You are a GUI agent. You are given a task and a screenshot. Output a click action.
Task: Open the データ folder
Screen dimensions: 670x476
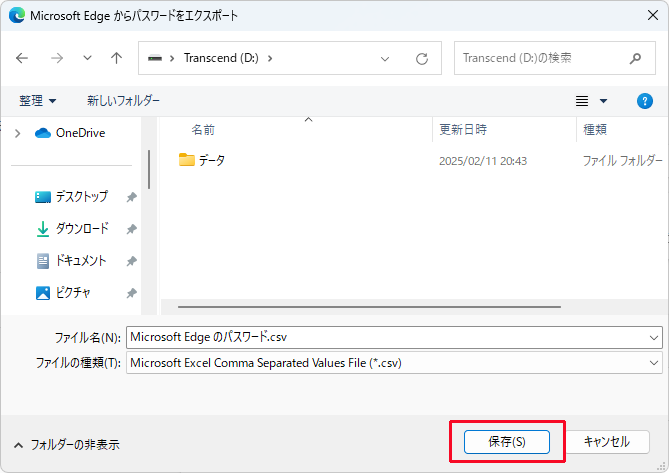pyautogui.click(x=211, y=160)
